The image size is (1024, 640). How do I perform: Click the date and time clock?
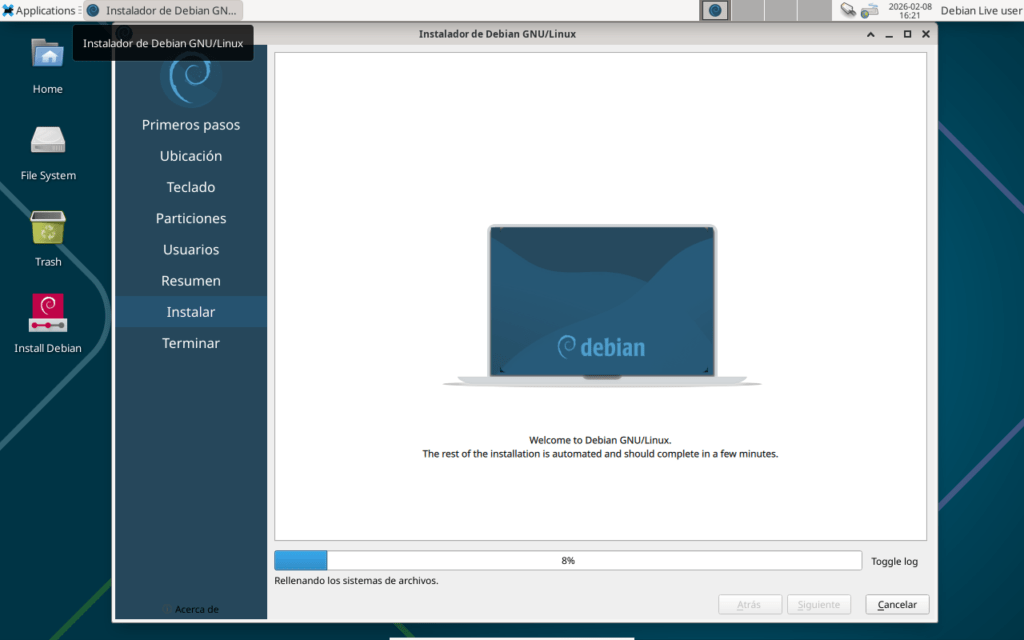coord(910,10)
